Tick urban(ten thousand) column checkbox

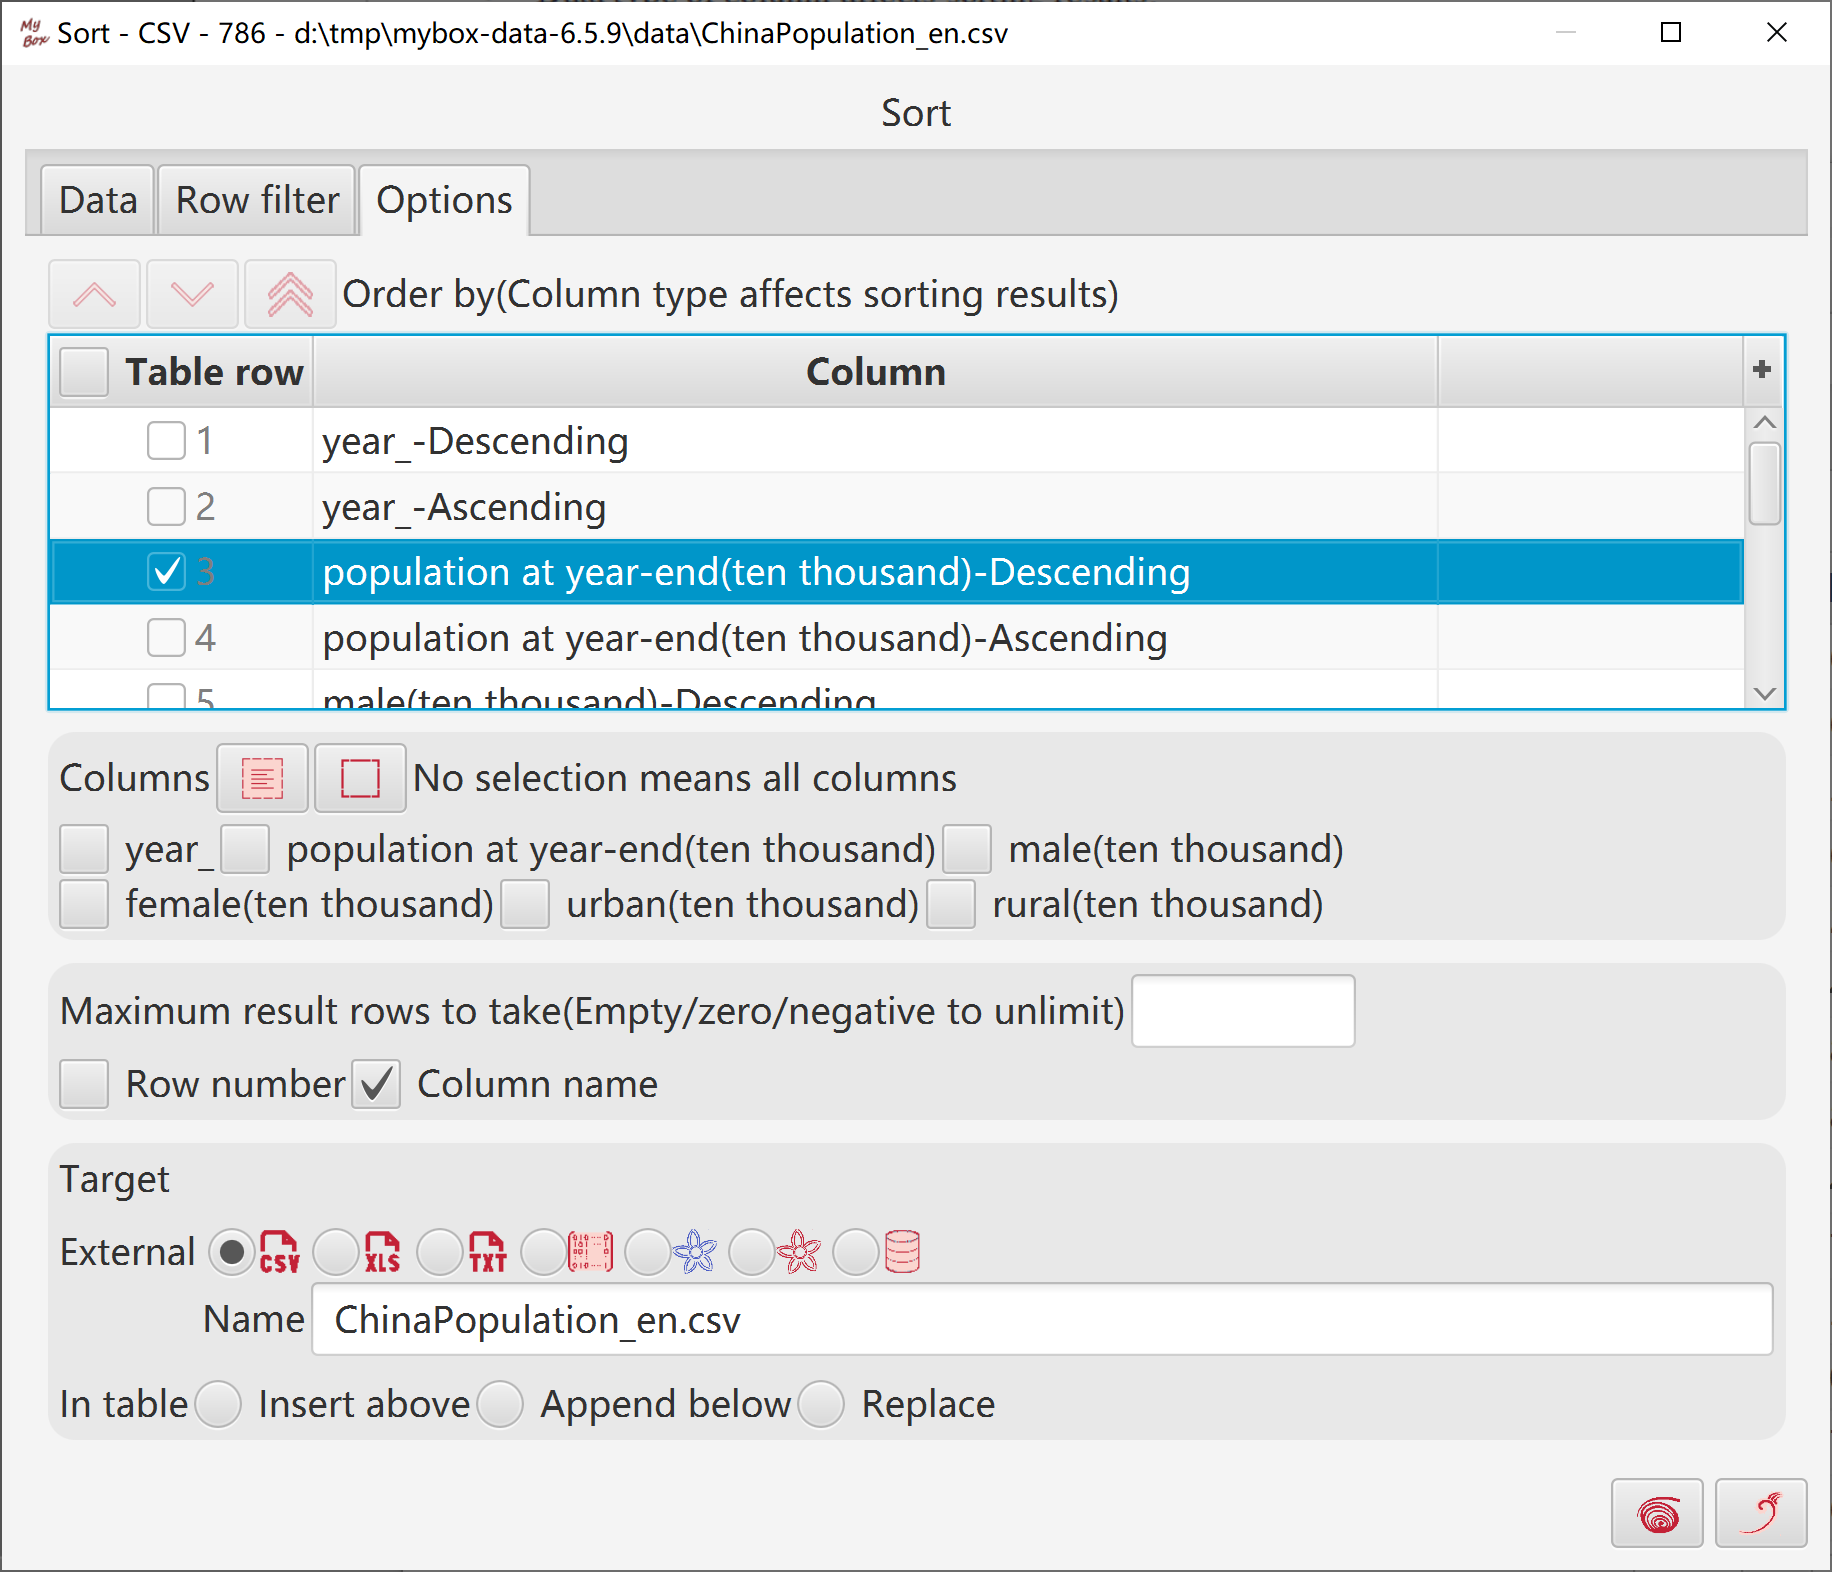[525, 904]
